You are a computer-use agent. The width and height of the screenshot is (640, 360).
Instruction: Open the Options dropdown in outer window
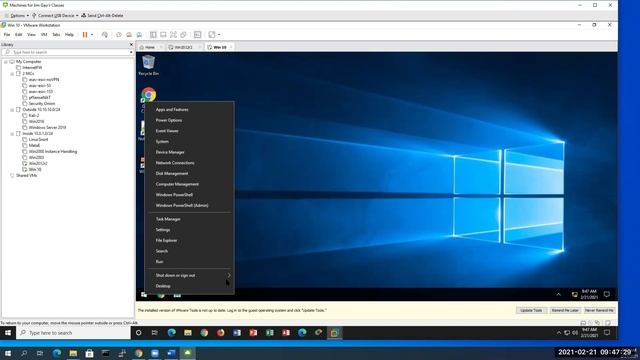(17, 16)
